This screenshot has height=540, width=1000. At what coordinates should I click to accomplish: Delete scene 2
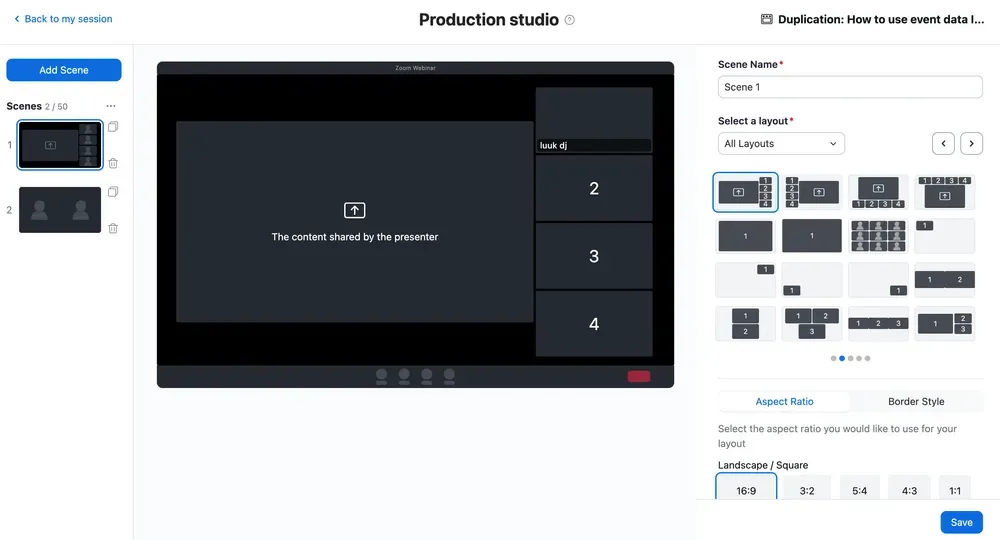113,228
